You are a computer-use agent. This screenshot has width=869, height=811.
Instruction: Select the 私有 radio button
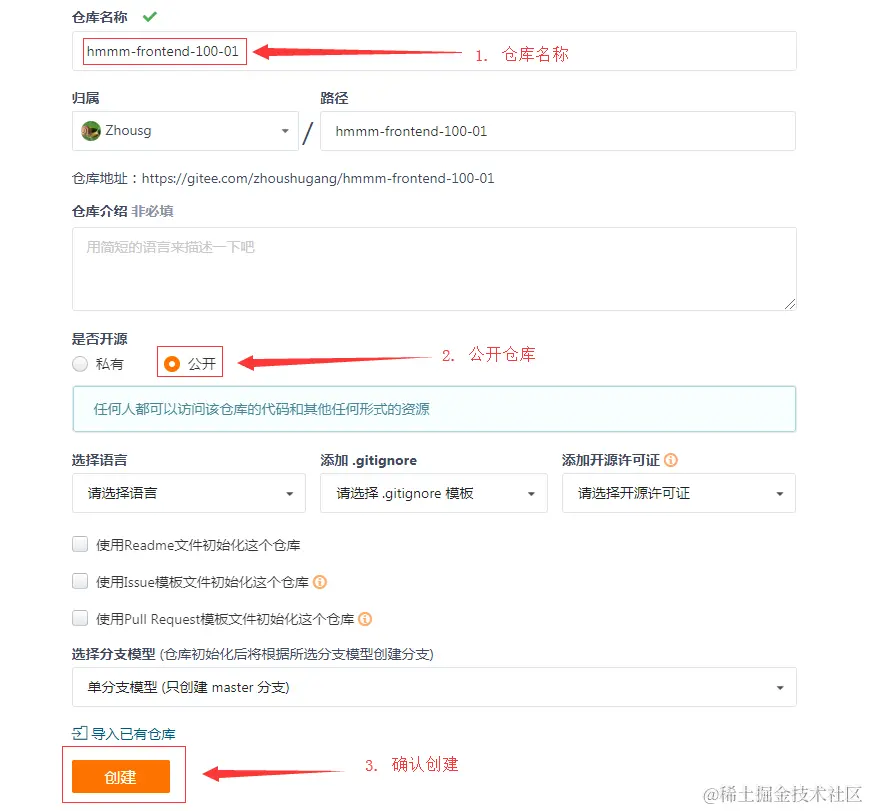coord(80,364)
